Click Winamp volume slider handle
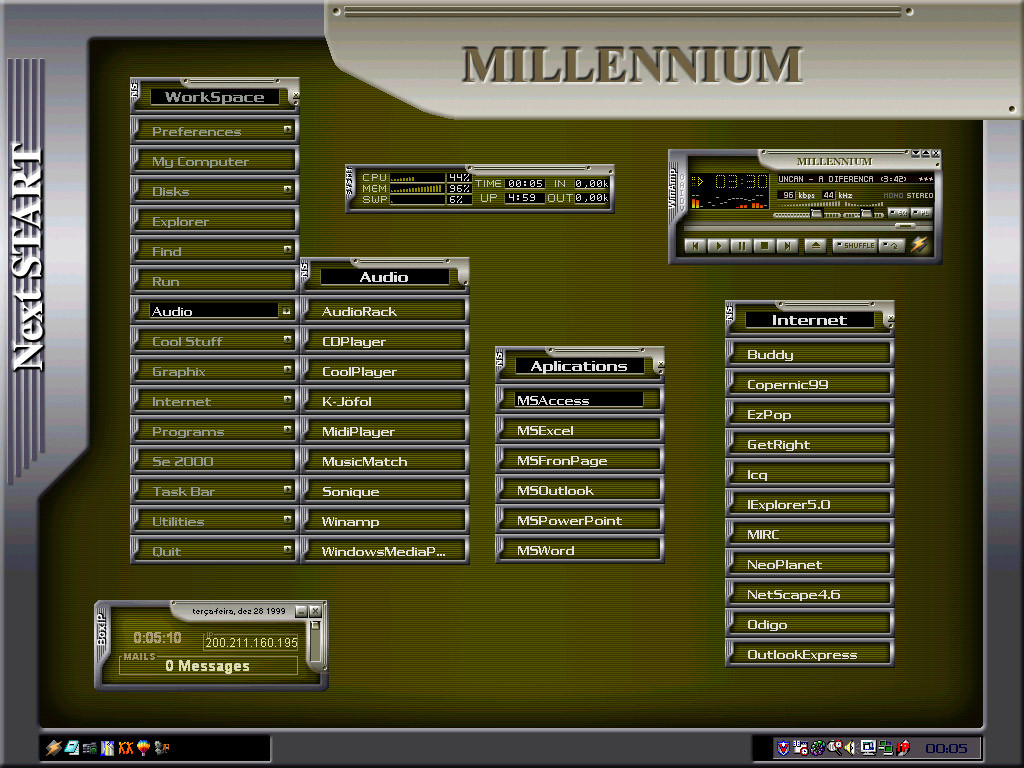1024x768 pixels. [x=816, y=214]
